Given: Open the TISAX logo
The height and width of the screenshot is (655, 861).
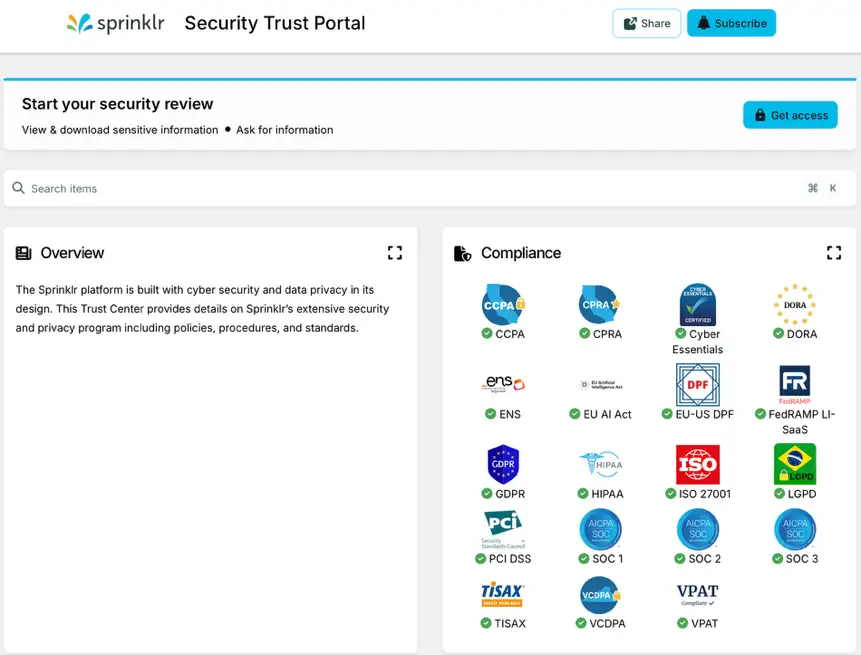Looking at the screenshot, I should 502,594.
